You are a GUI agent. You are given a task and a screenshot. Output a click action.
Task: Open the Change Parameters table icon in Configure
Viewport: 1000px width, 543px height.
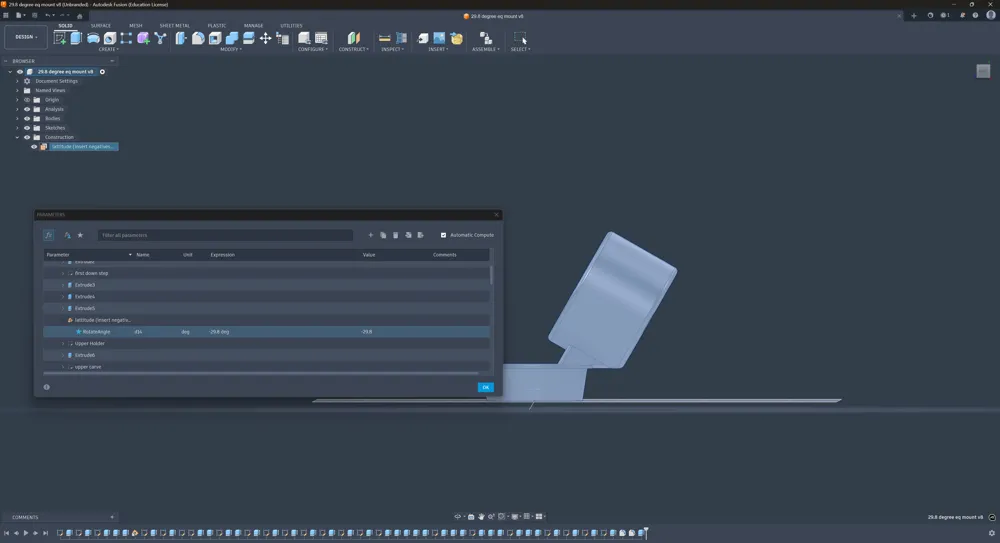321,38
